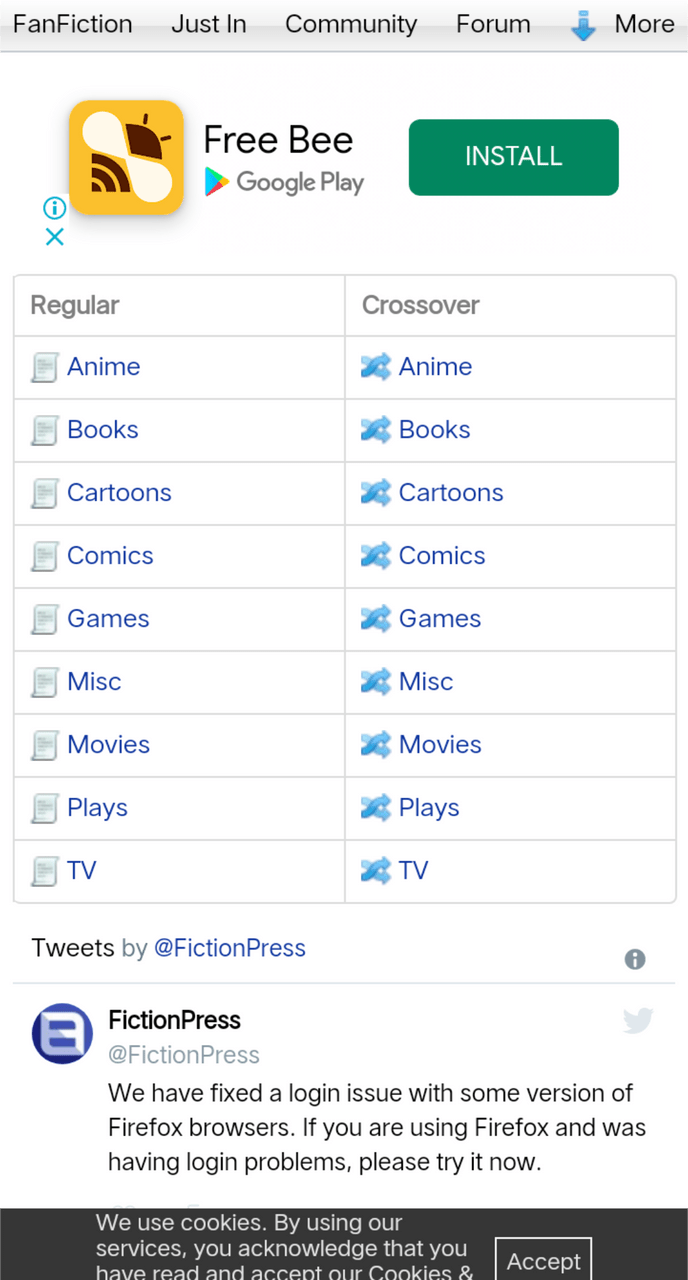Click the crossover icon beside Anime
The width and height of the screenshot is (688, 1280).
pyautogui.click(x=375, y=367)
